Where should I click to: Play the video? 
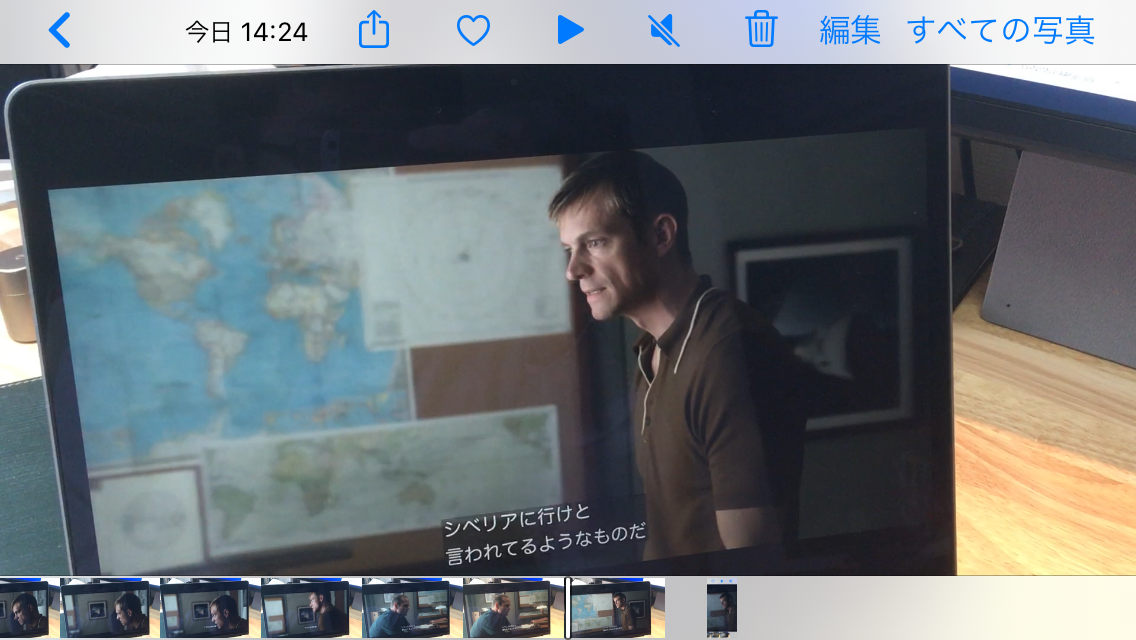pos(570,30)
